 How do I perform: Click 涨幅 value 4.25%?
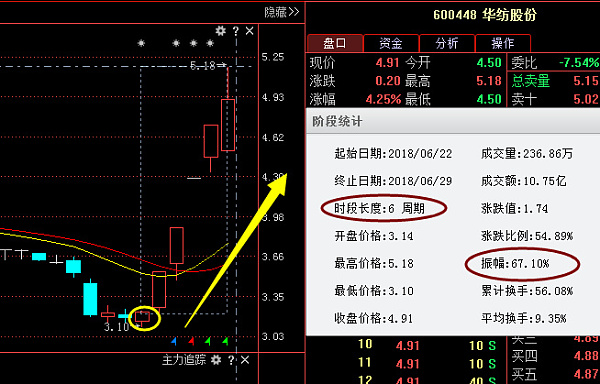pyautogui.click(x=383, y=99)
